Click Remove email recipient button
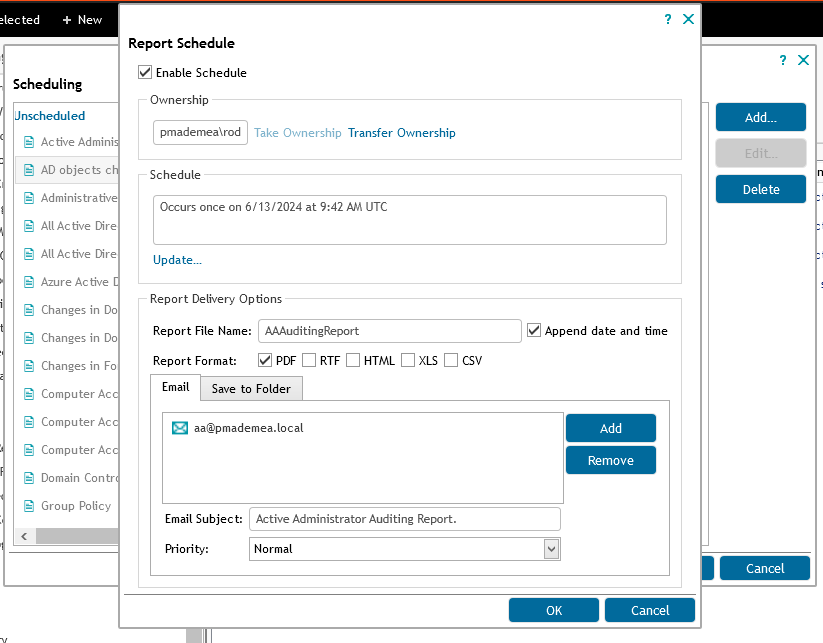823x643 pixels. 610,460
